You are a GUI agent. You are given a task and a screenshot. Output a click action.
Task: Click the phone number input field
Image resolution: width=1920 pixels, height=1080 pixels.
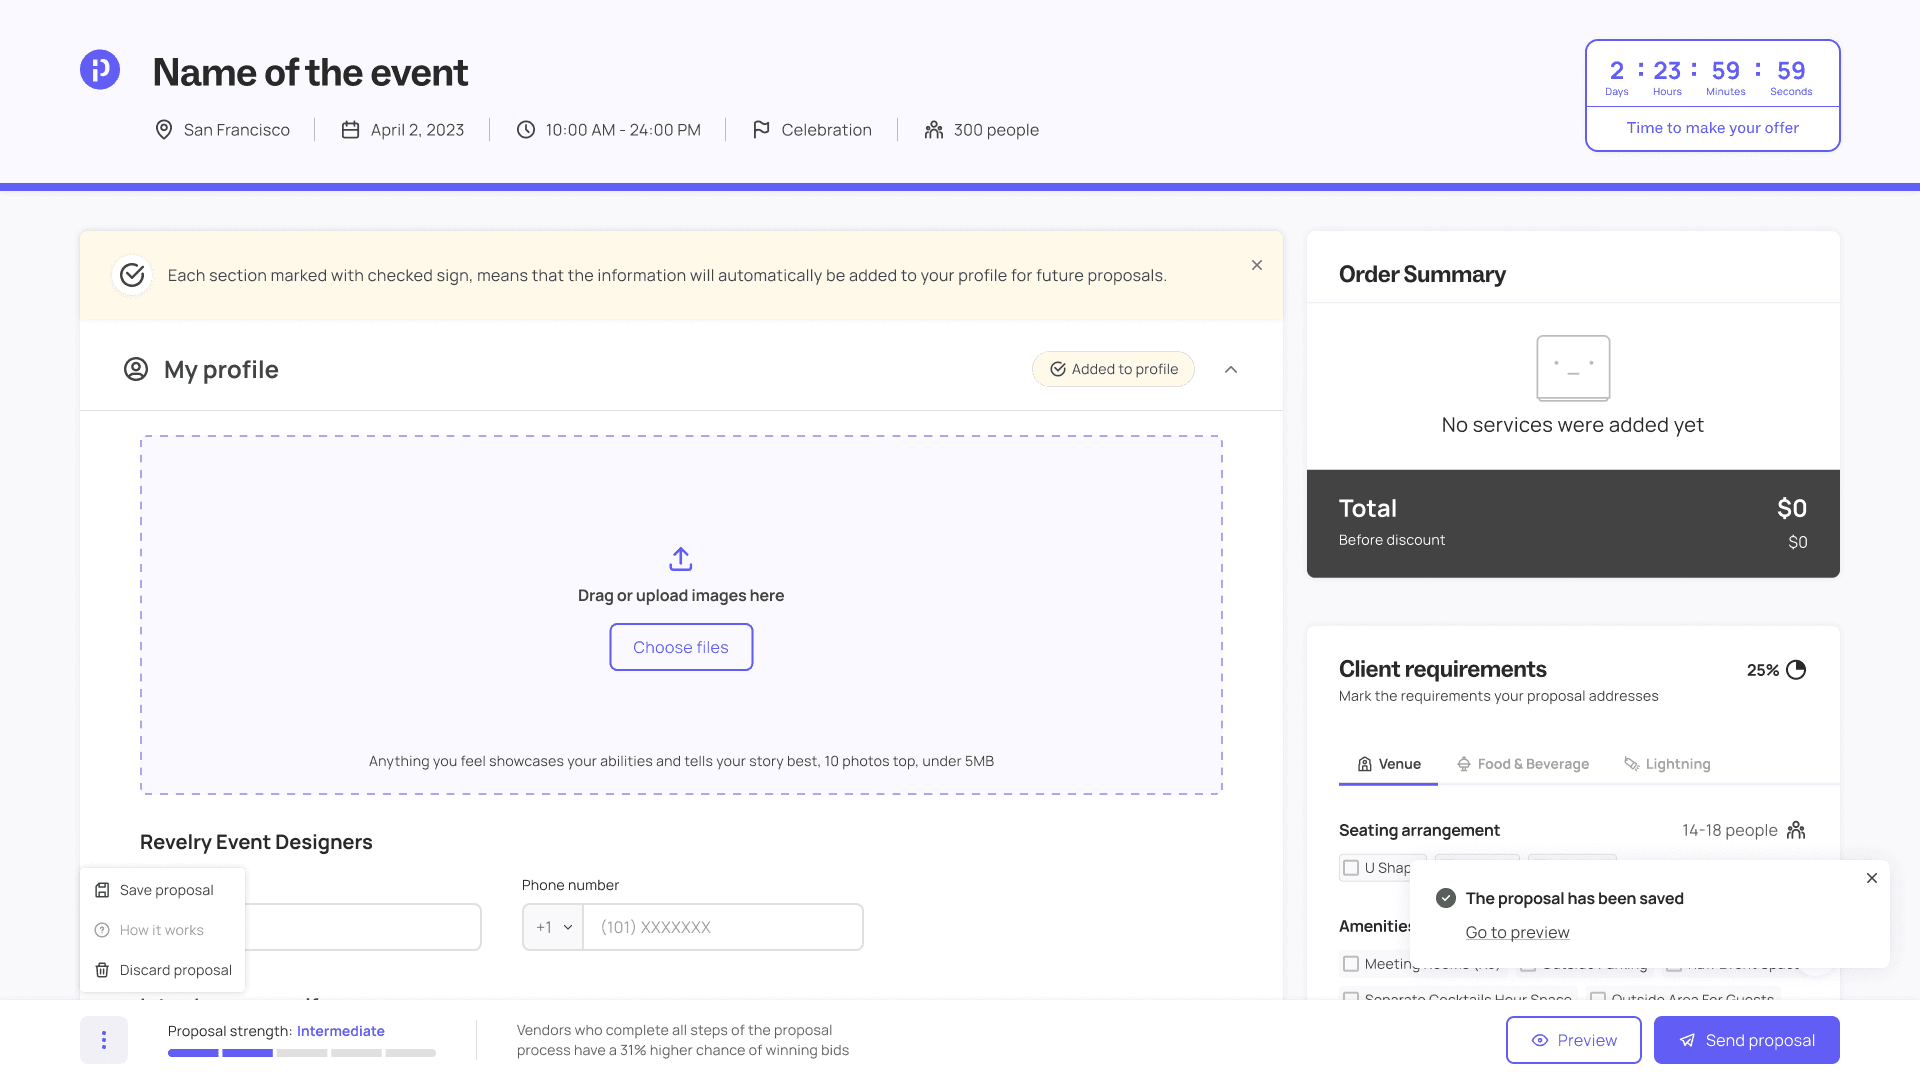[723, 927]
